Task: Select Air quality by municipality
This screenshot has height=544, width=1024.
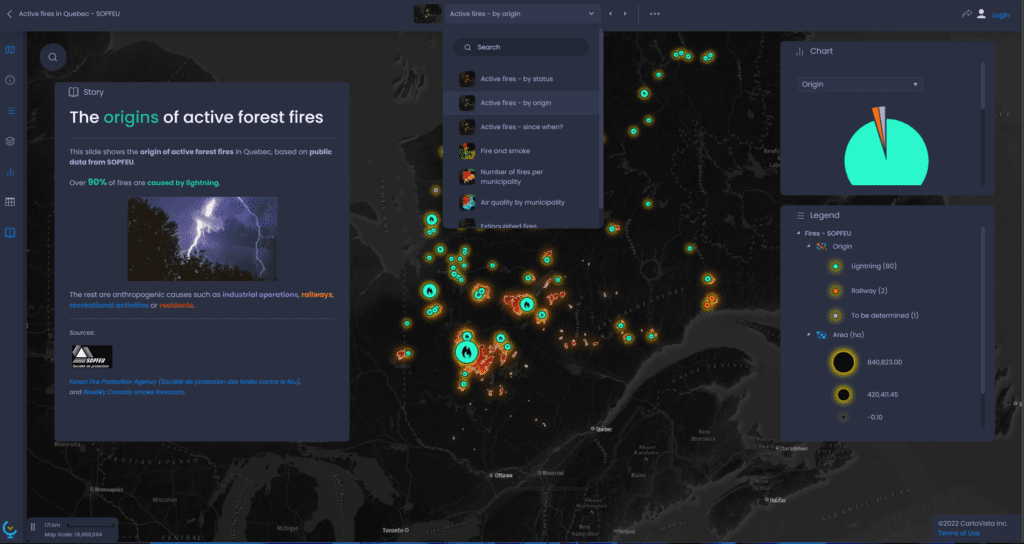Action: coord(521,202)
